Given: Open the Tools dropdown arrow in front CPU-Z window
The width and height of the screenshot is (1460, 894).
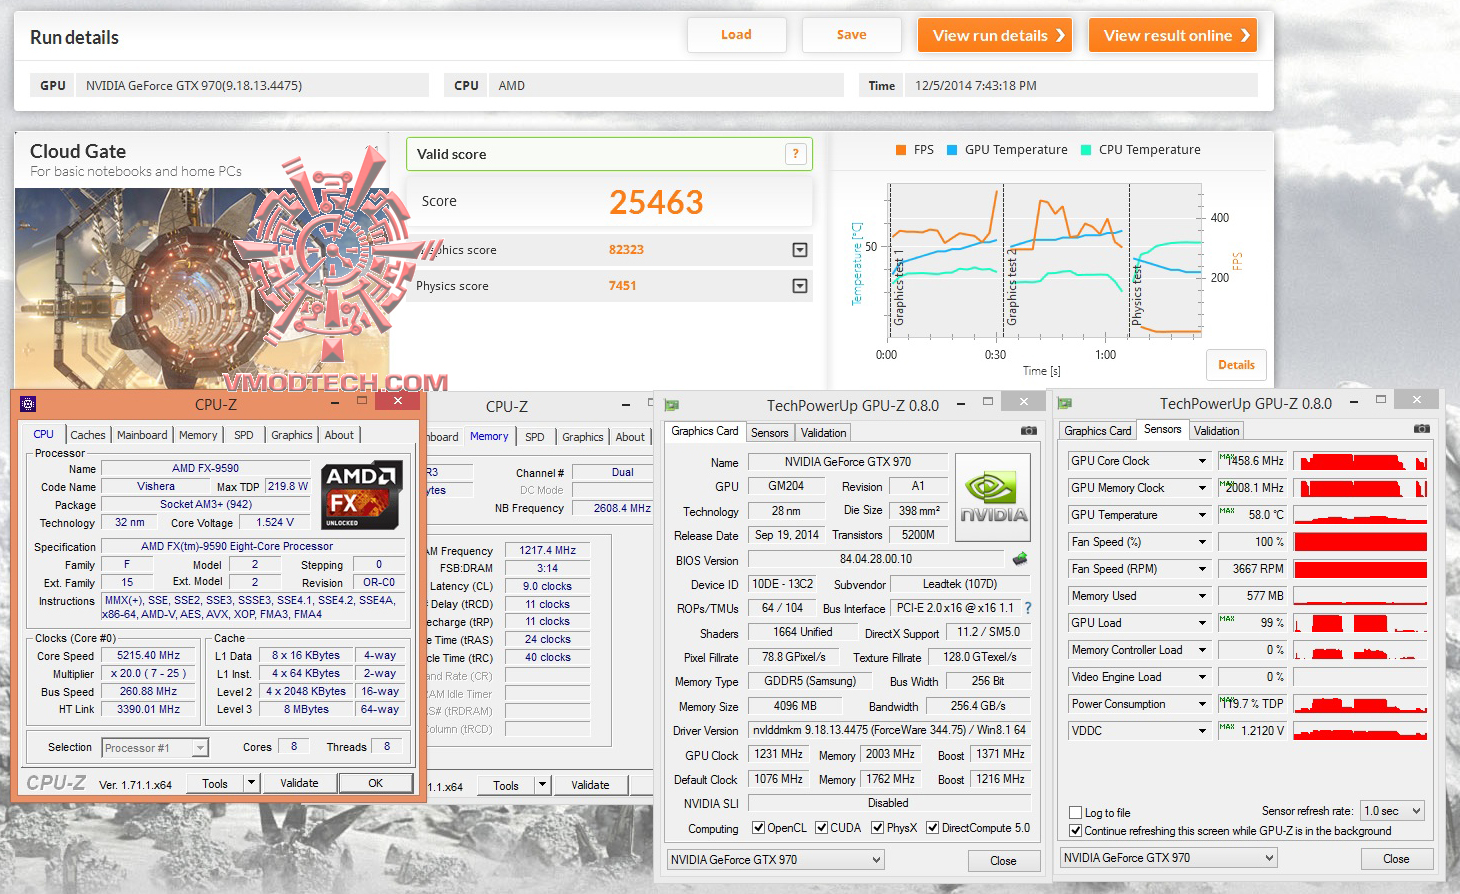Looking at the screenshot, I should tap(251, 783).
